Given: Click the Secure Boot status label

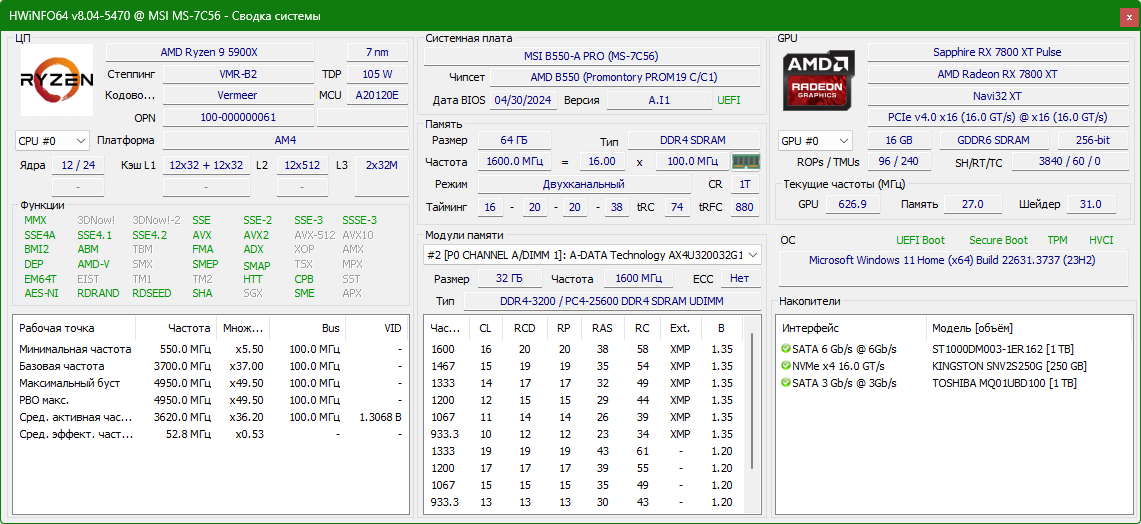Looking at the screenshot, I should tap(998, 240).
